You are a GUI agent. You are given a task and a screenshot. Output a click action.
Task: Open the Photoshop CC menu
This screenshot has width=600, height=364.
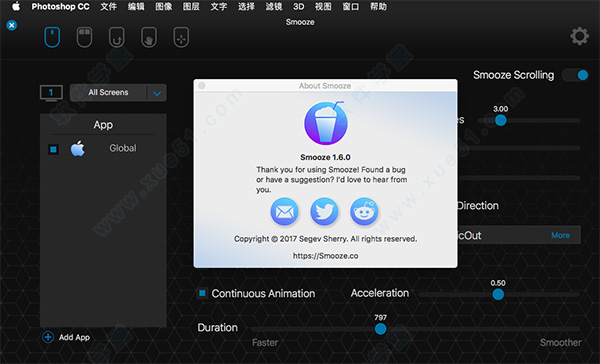coord(60,7)
